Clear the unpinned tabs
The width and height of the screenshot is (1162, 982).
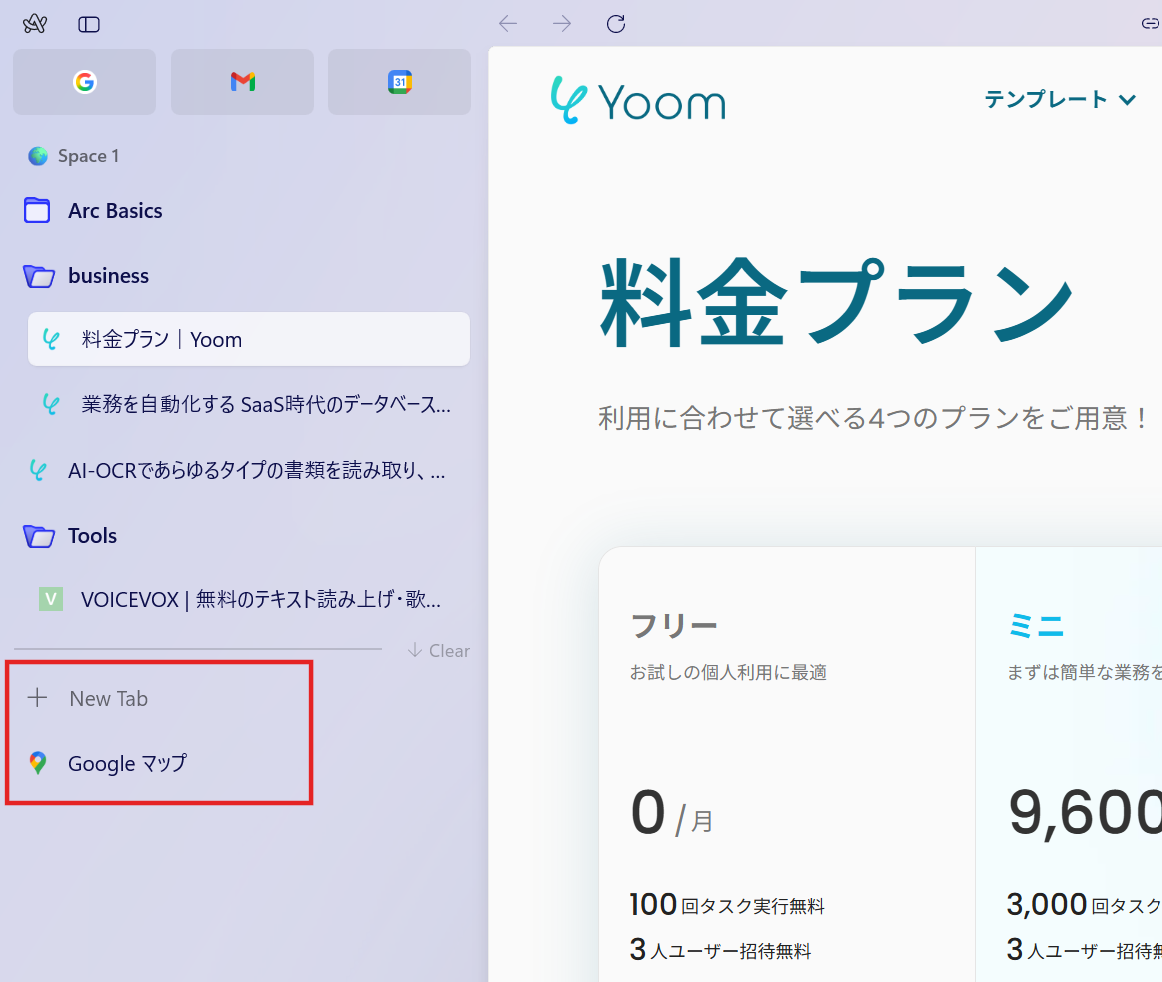439,651
